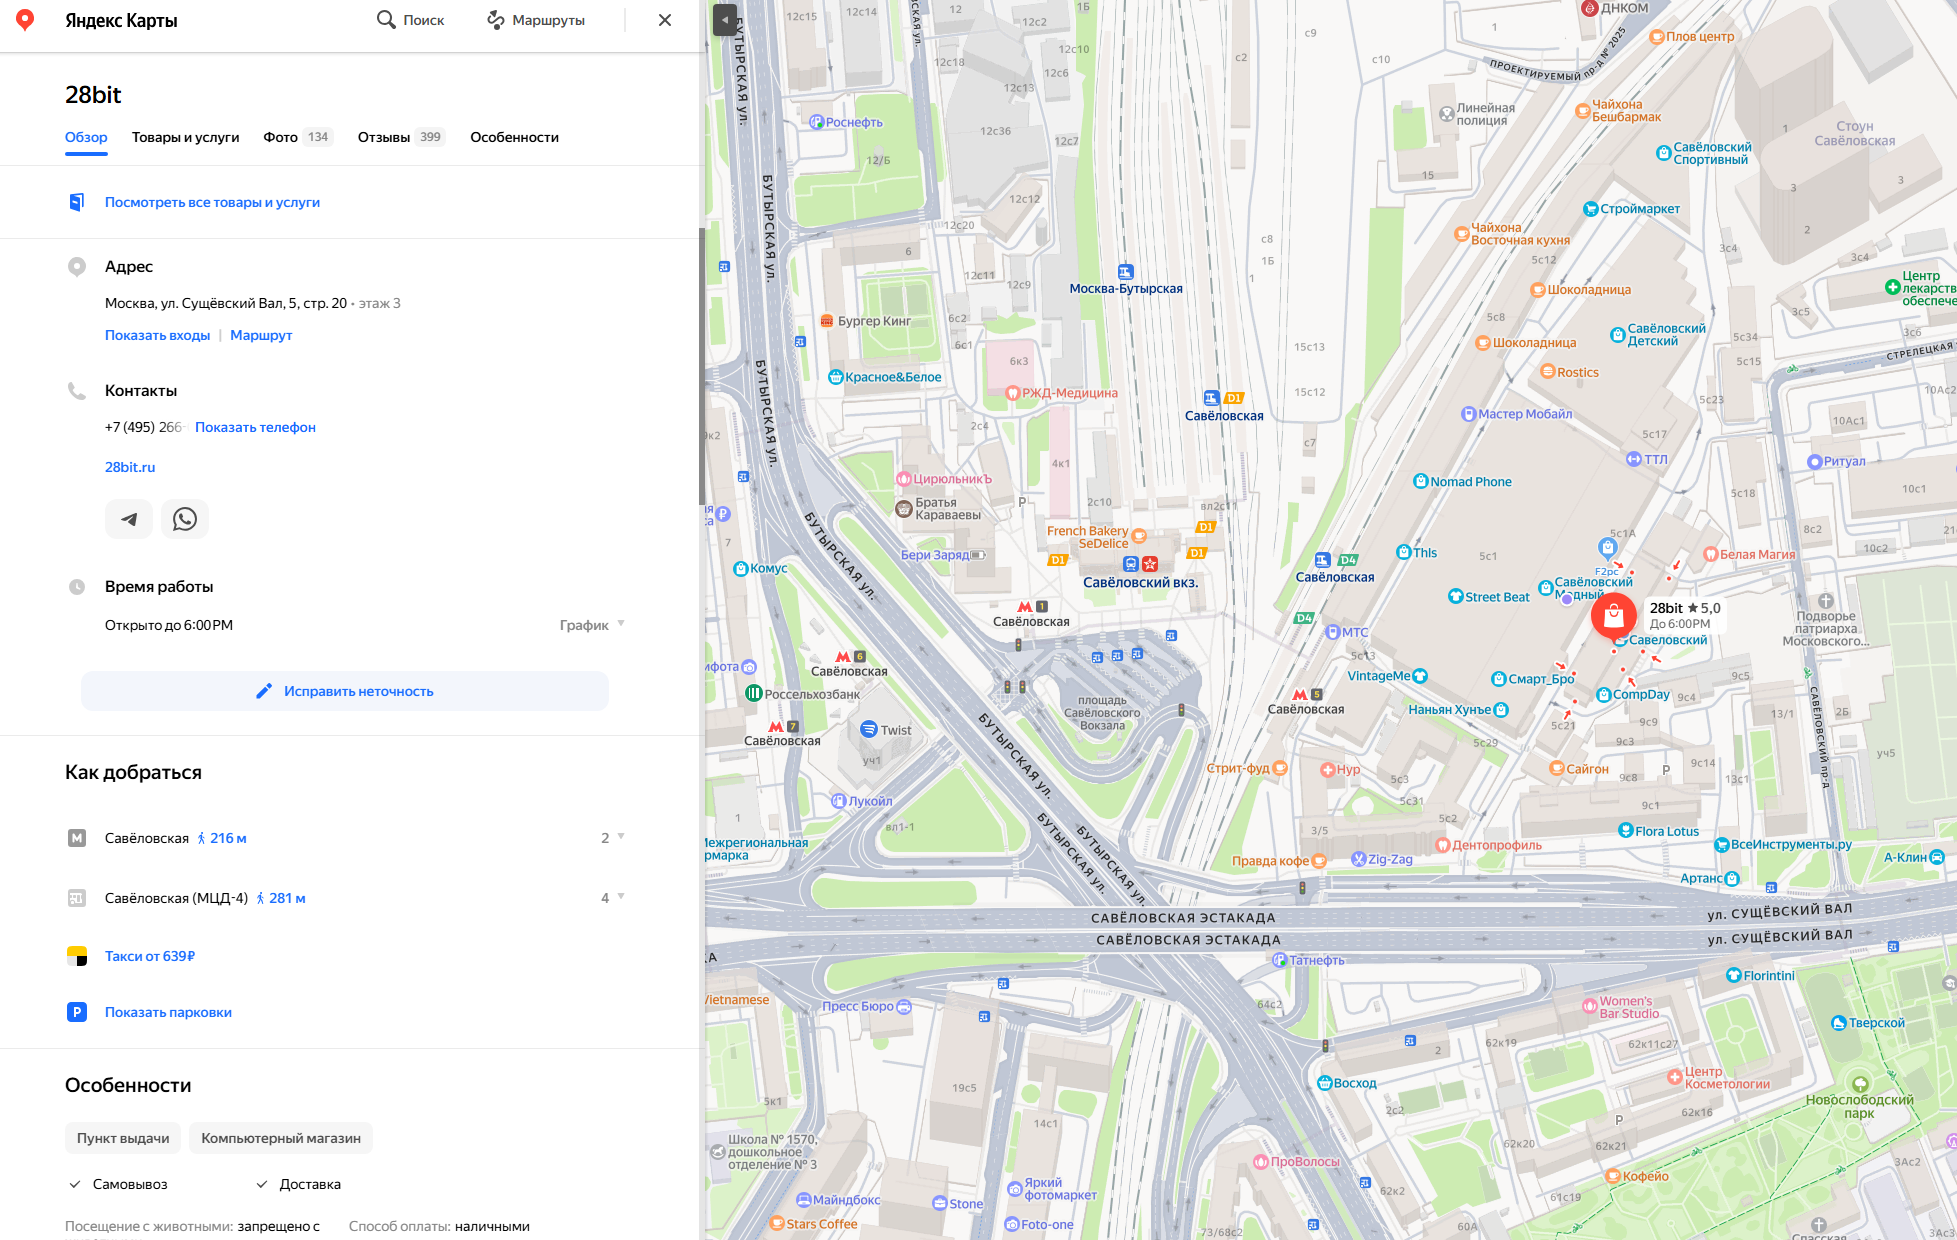This screenshot has width=1957, height=1240.
Task: Open the WhatsApp contact icon
Action: pyautogui.click(x=185, y=519)
